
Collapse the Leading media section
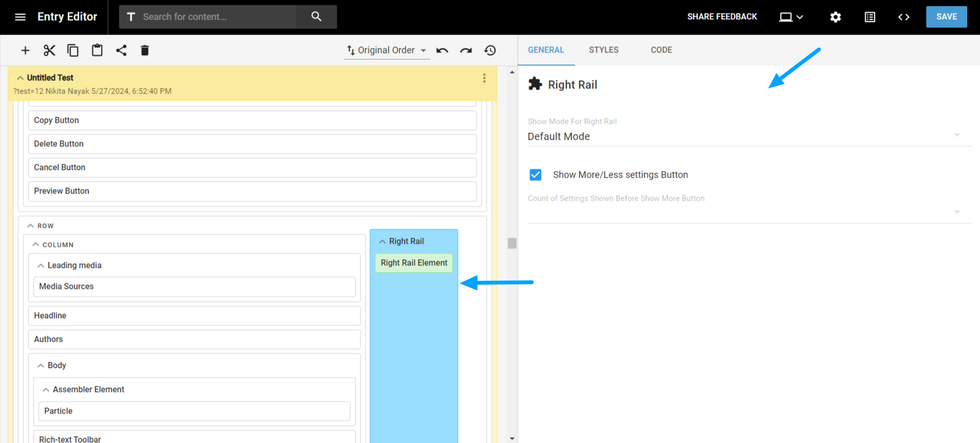(40, 265)
